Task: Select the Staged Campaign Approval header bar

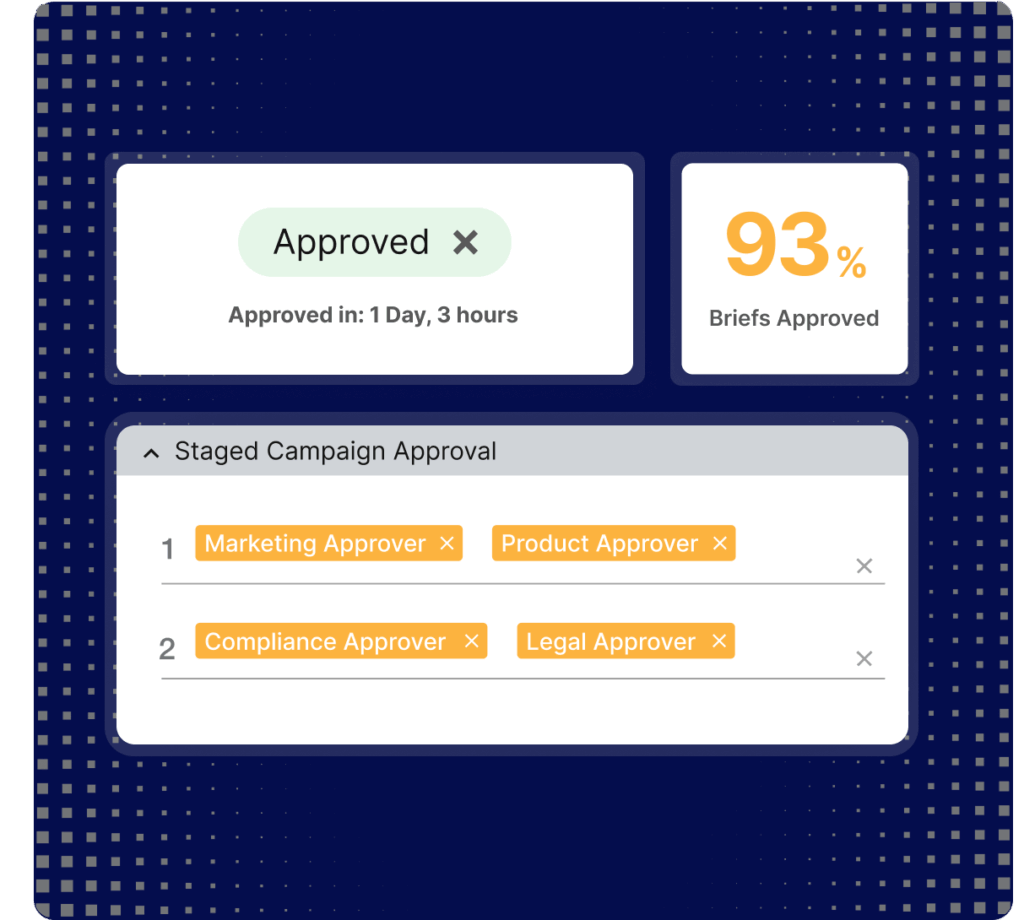Action: (x=512, y=451)
